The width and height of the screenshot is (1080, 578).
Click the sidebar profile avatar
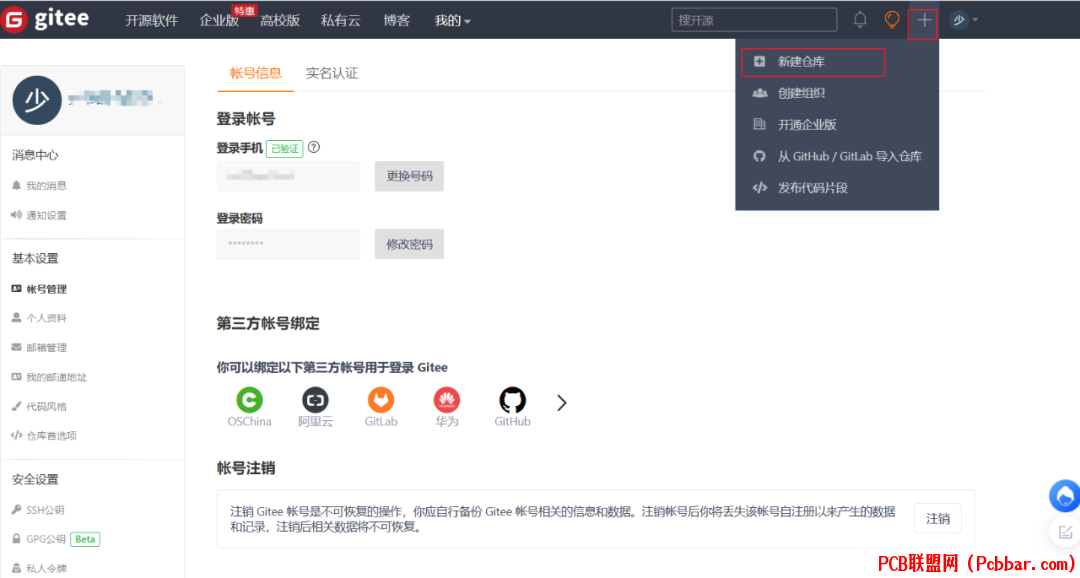[37, 101]
